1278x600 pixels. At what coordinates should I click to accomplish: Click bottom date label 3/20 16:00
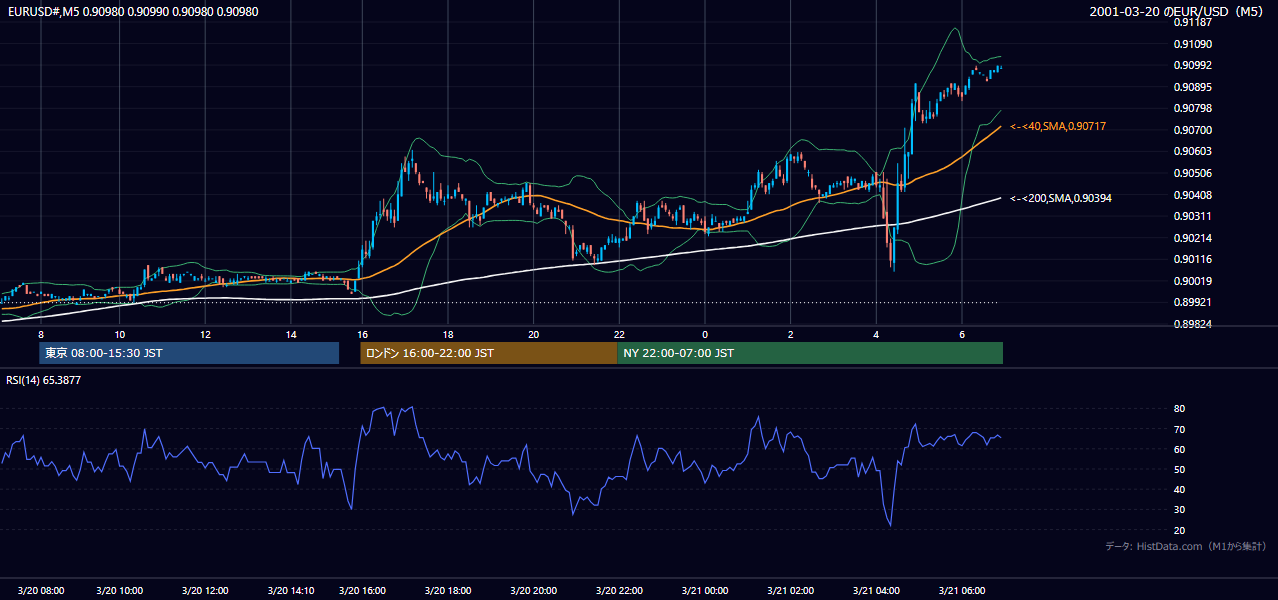click(362, 590)
